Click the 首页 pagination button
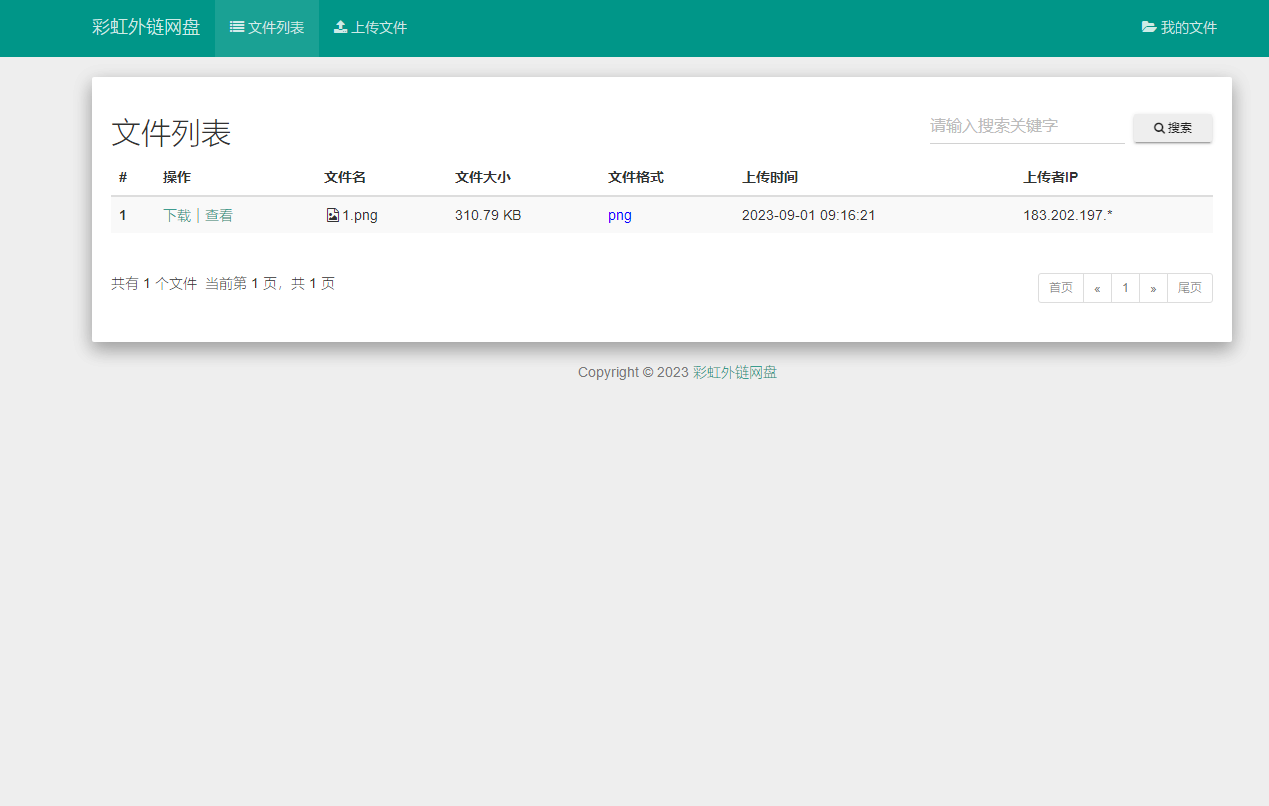1269x806 pixels. pyautogui.click(x=1060, y=287)
